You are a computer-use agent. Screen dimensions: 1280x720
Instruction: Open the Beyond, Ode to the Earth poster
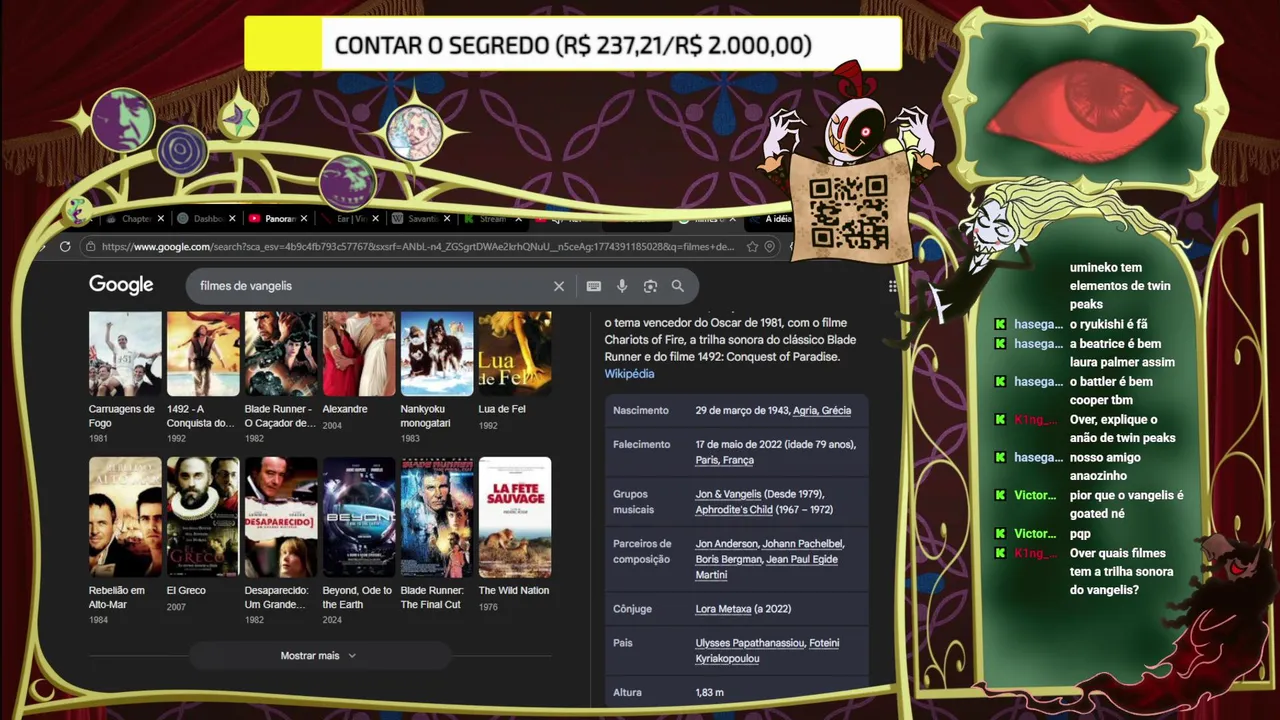(359, 517)
